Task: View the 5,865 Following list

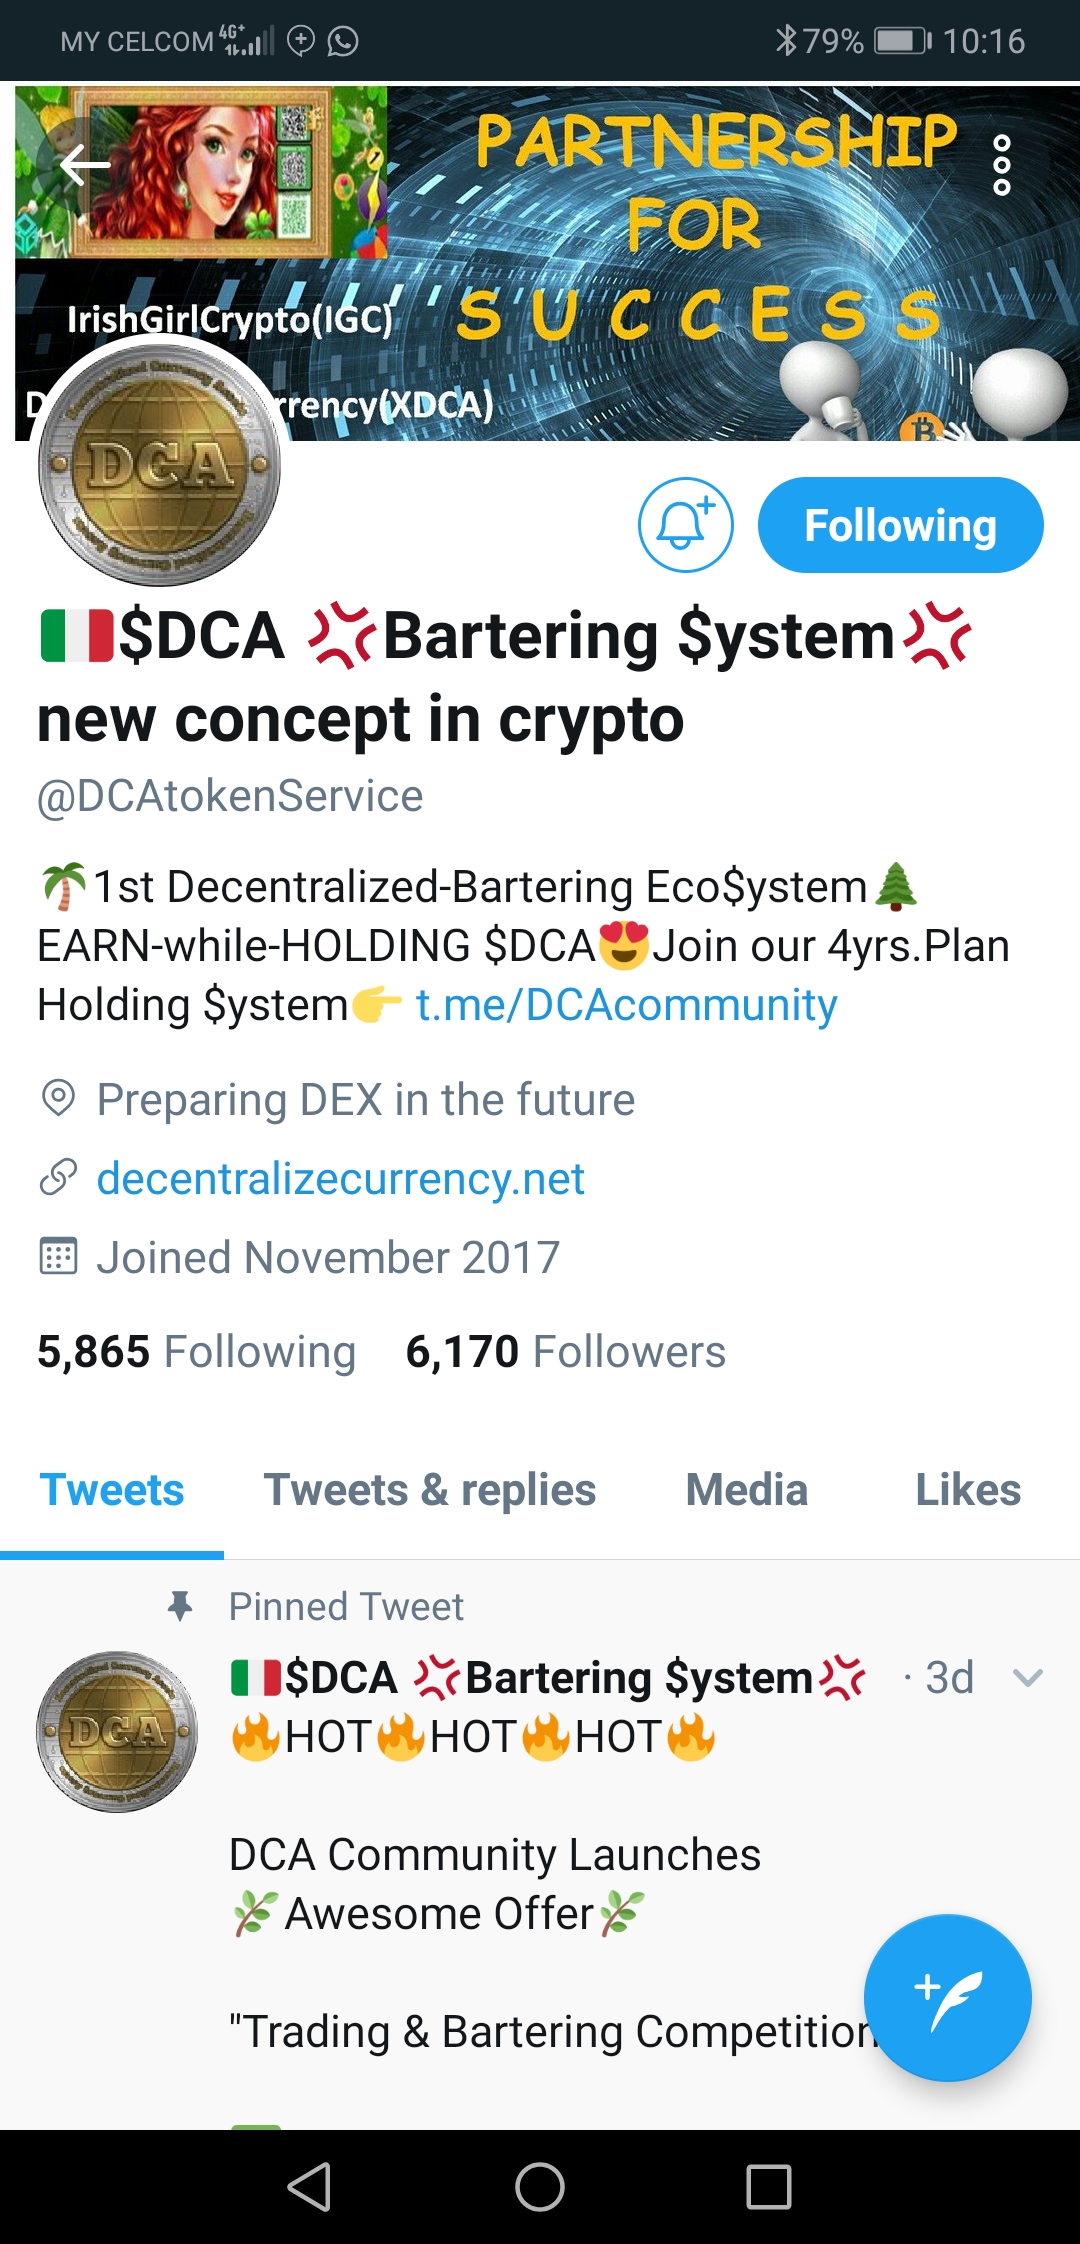Action: [x=196, y=1352]
